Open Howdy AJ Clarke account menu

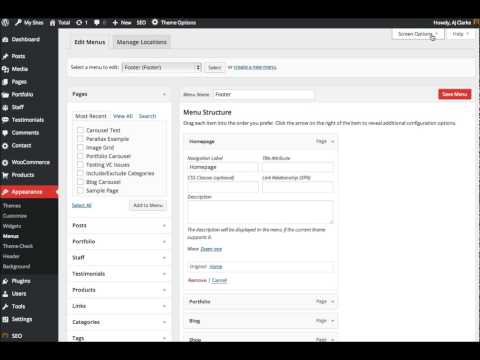click(x=456, y=22)
